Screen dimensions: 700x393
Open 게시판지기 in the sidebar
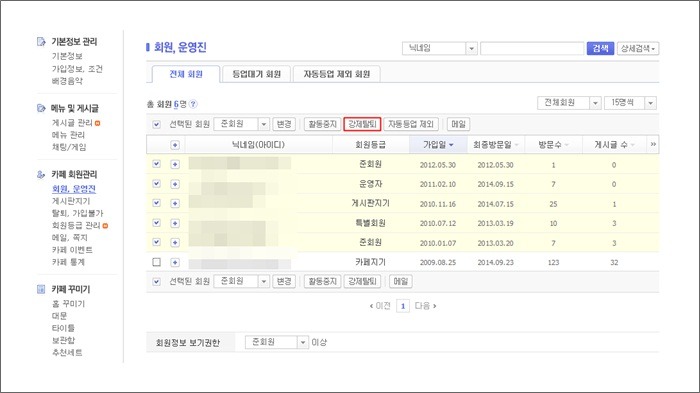click(x=71, y=201)
